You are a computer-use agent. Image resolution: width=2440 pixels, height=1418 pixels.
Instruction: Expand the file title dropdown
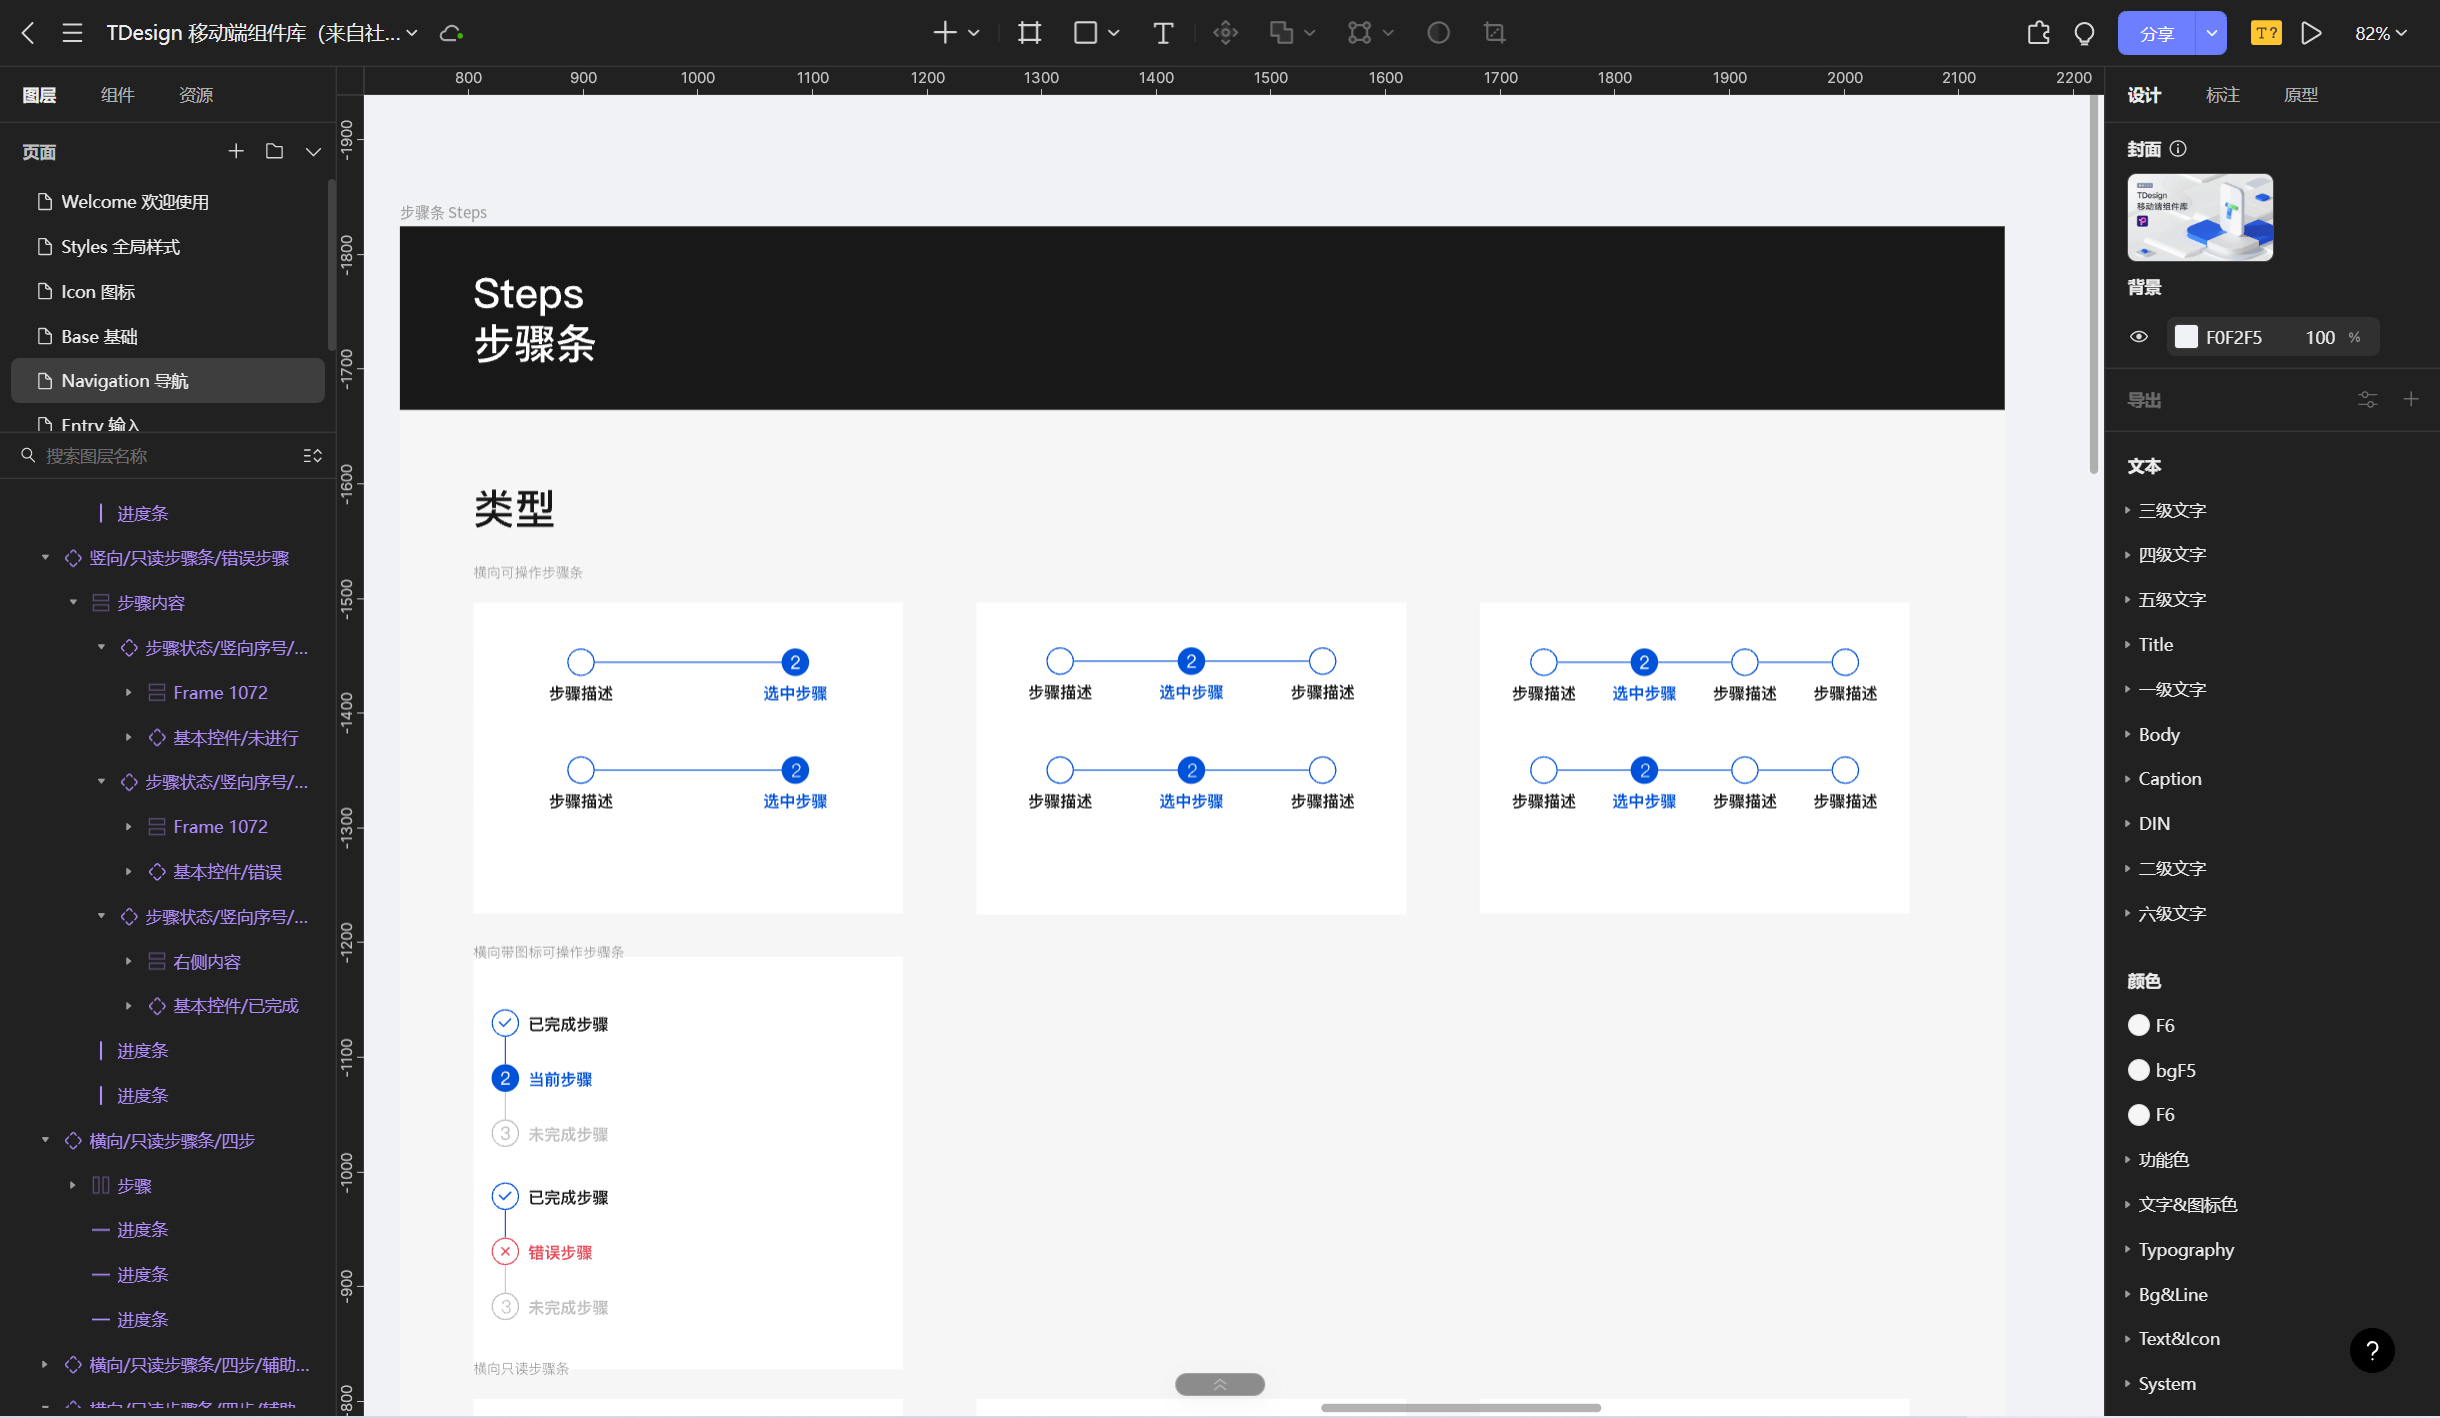(x=412, y=33)
